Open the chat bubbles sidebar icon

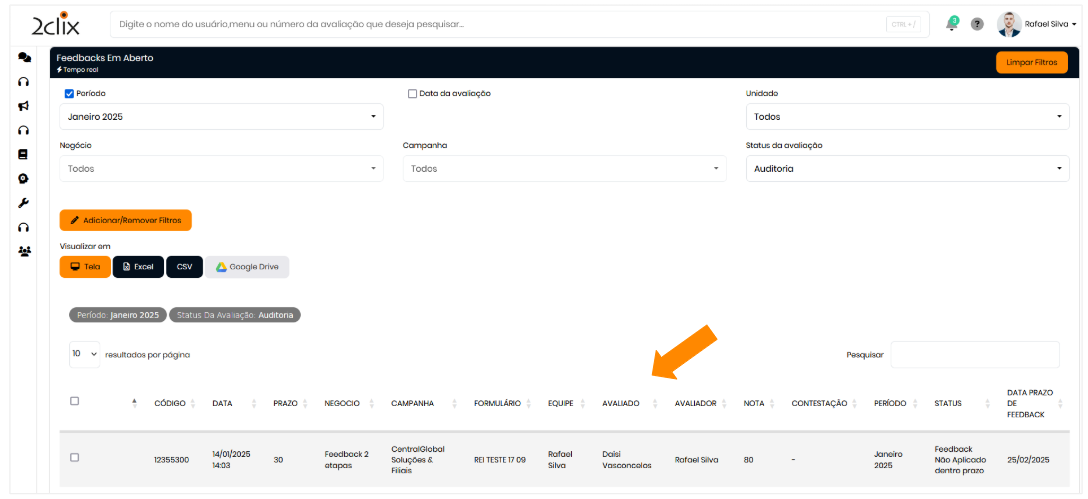pyautogui.click(x=24, y=58)
